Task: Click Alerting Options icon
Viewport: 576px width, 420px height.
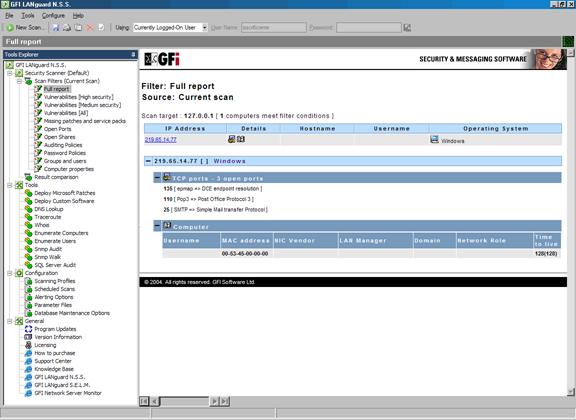Action: (28, 297)
